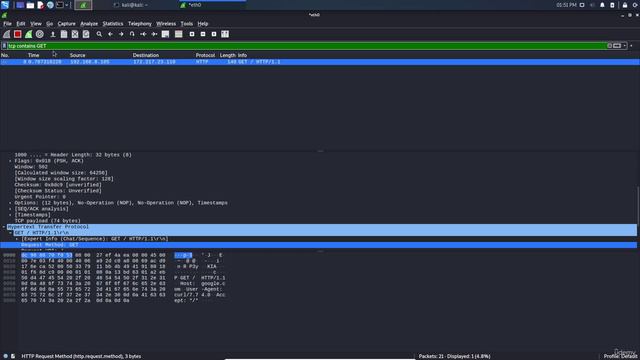Image resolution: width=640 pixels, height=360 pixels.
Task: Toggle auto-scroll during live capture
Action: (165, 34)
